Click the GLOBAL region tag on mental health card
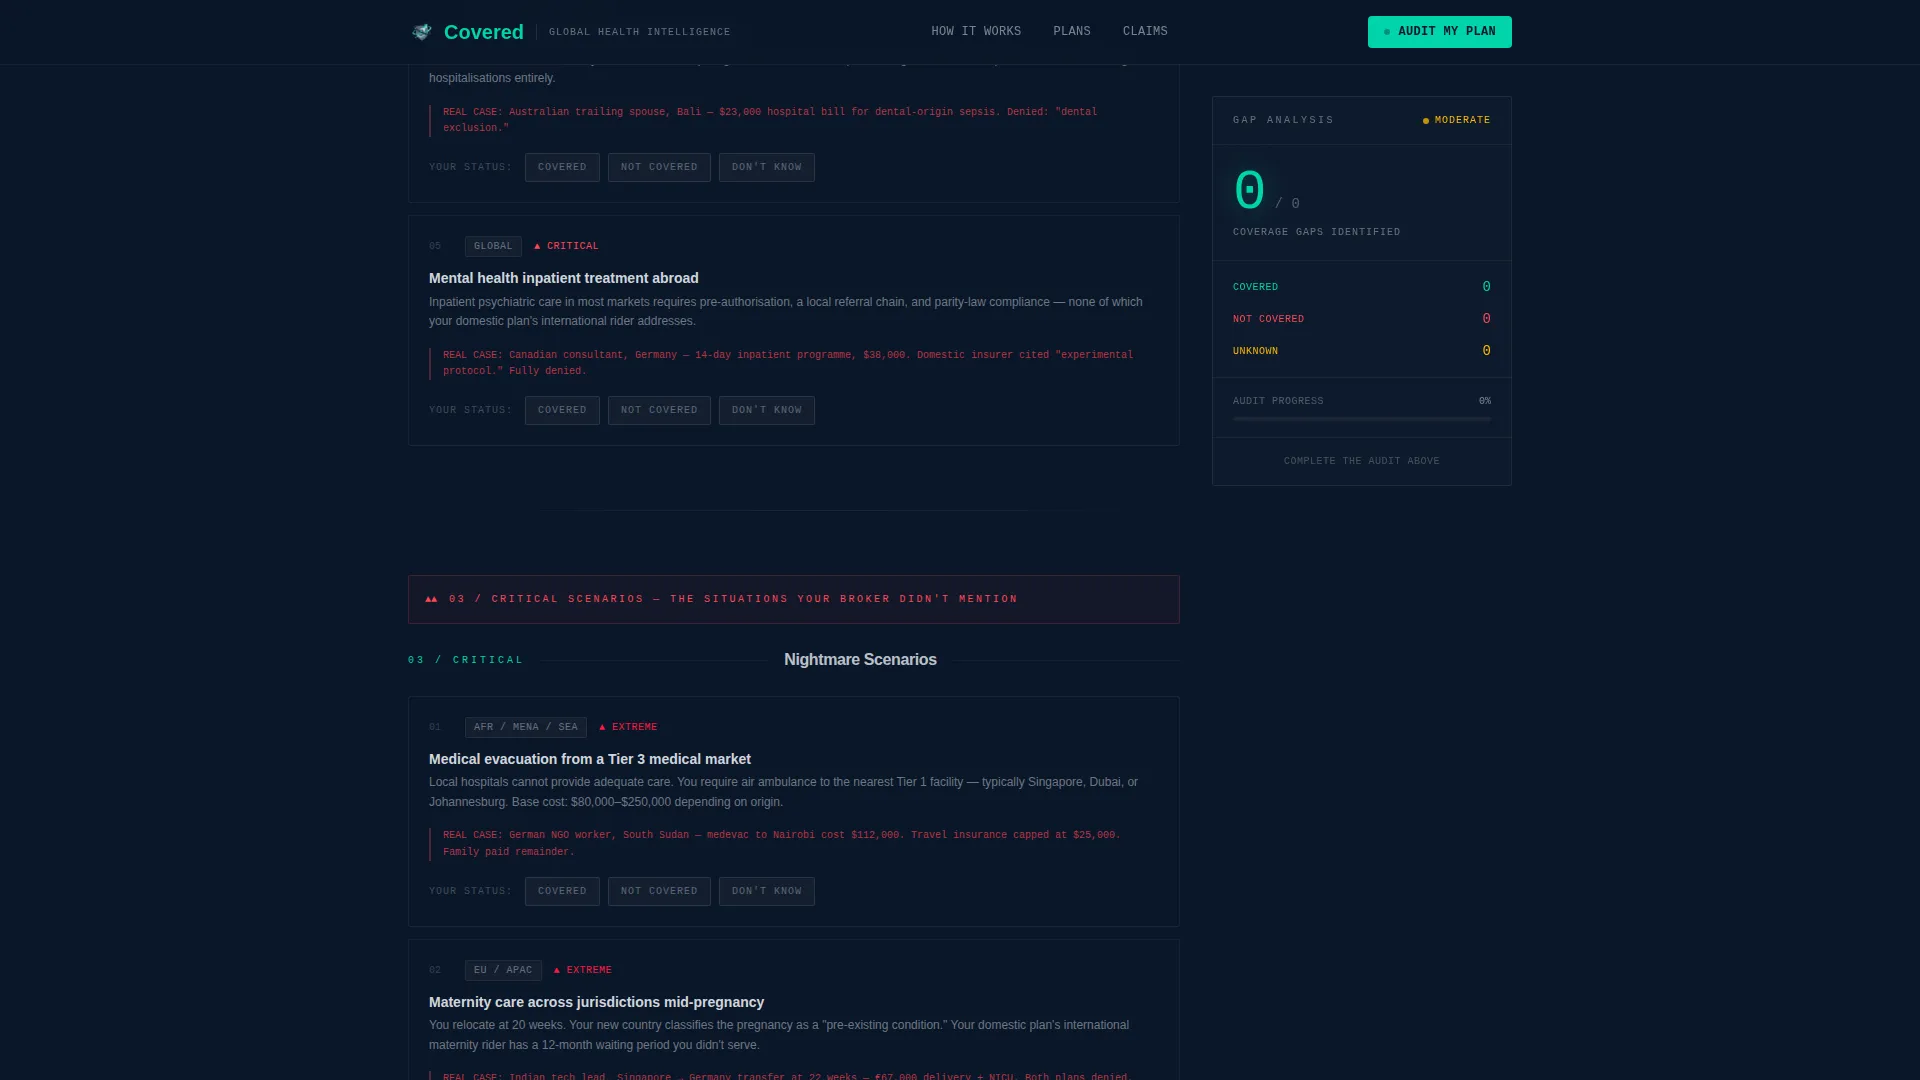Screen dimensions: 1920x1080 [x=493, y=246]
